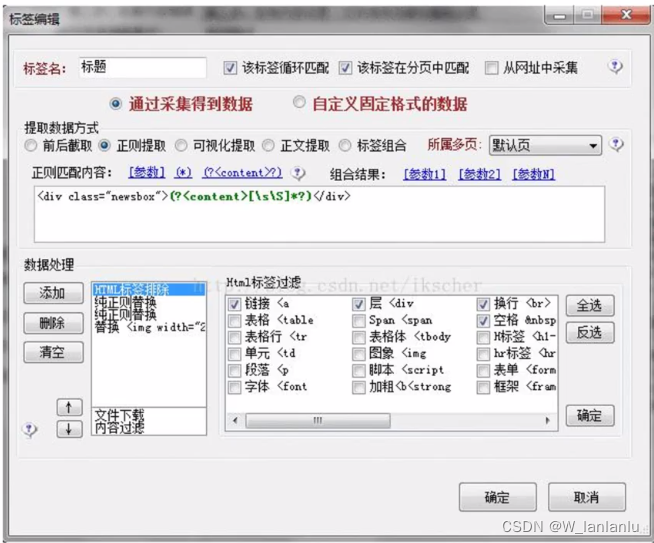654x543 pixels.
Task: Click help icon beside 从网址中采集
Action: 615,67
